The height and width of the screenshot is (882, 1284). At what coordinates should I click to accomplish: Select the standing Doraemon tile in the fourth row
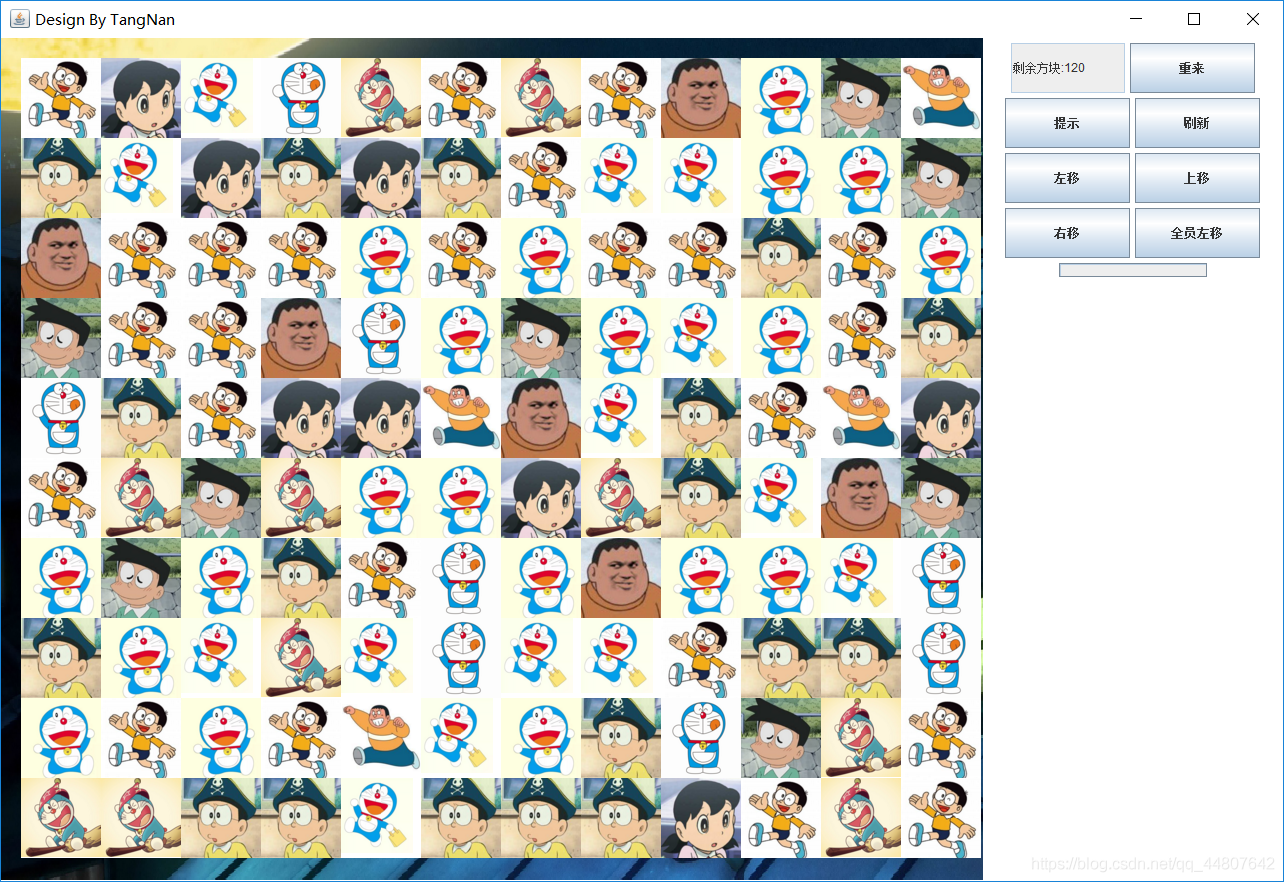tap(381, 338)
